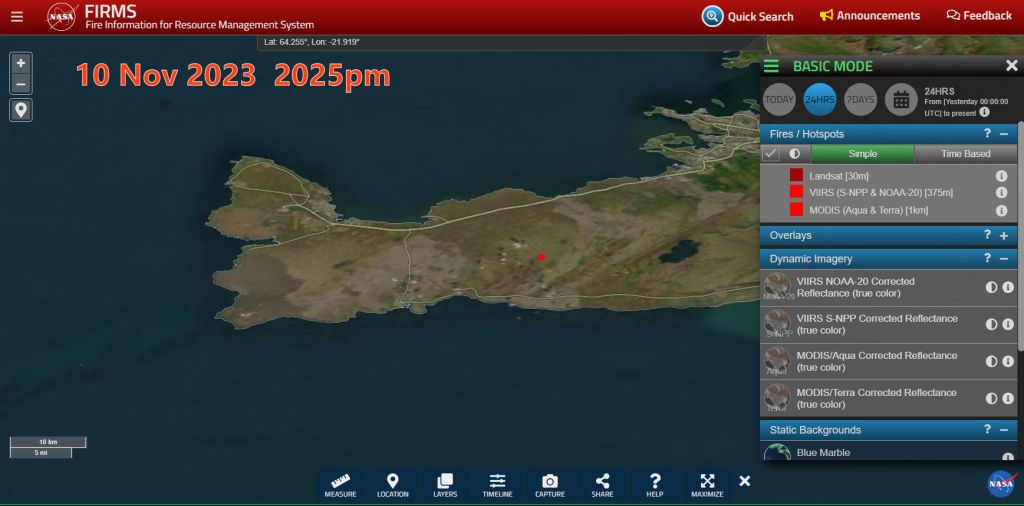Maximize the map view
Image resolution: width=1024 pixels, height=506 pixels.
coord(707,485)
